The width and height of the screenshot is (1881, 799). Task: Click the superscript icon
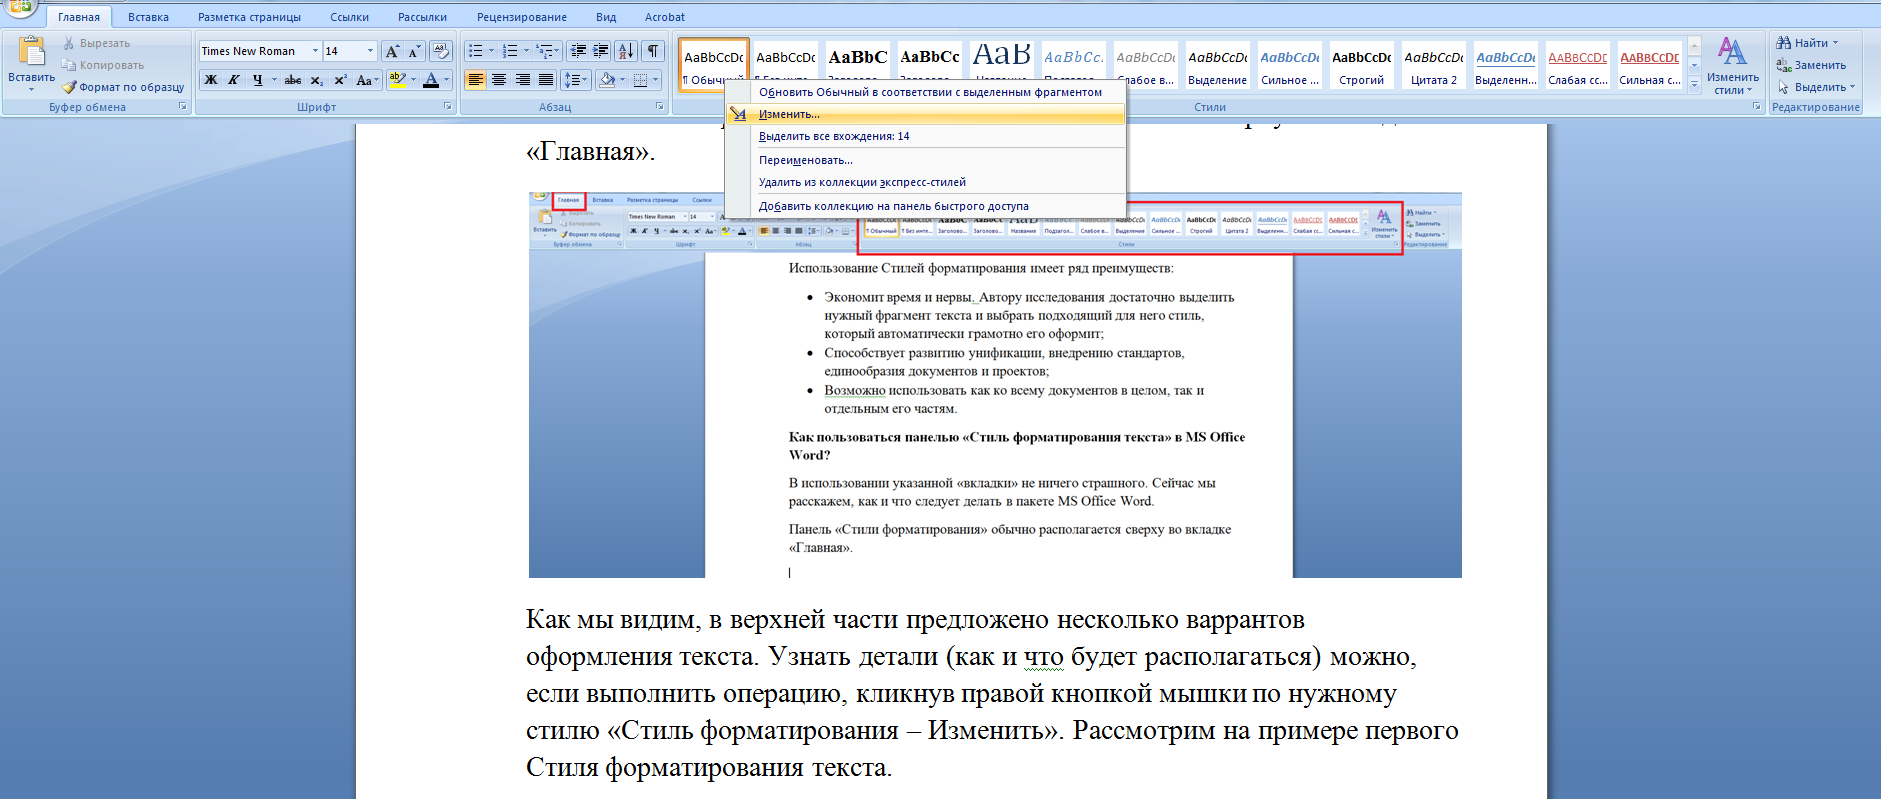coord(340,80)
